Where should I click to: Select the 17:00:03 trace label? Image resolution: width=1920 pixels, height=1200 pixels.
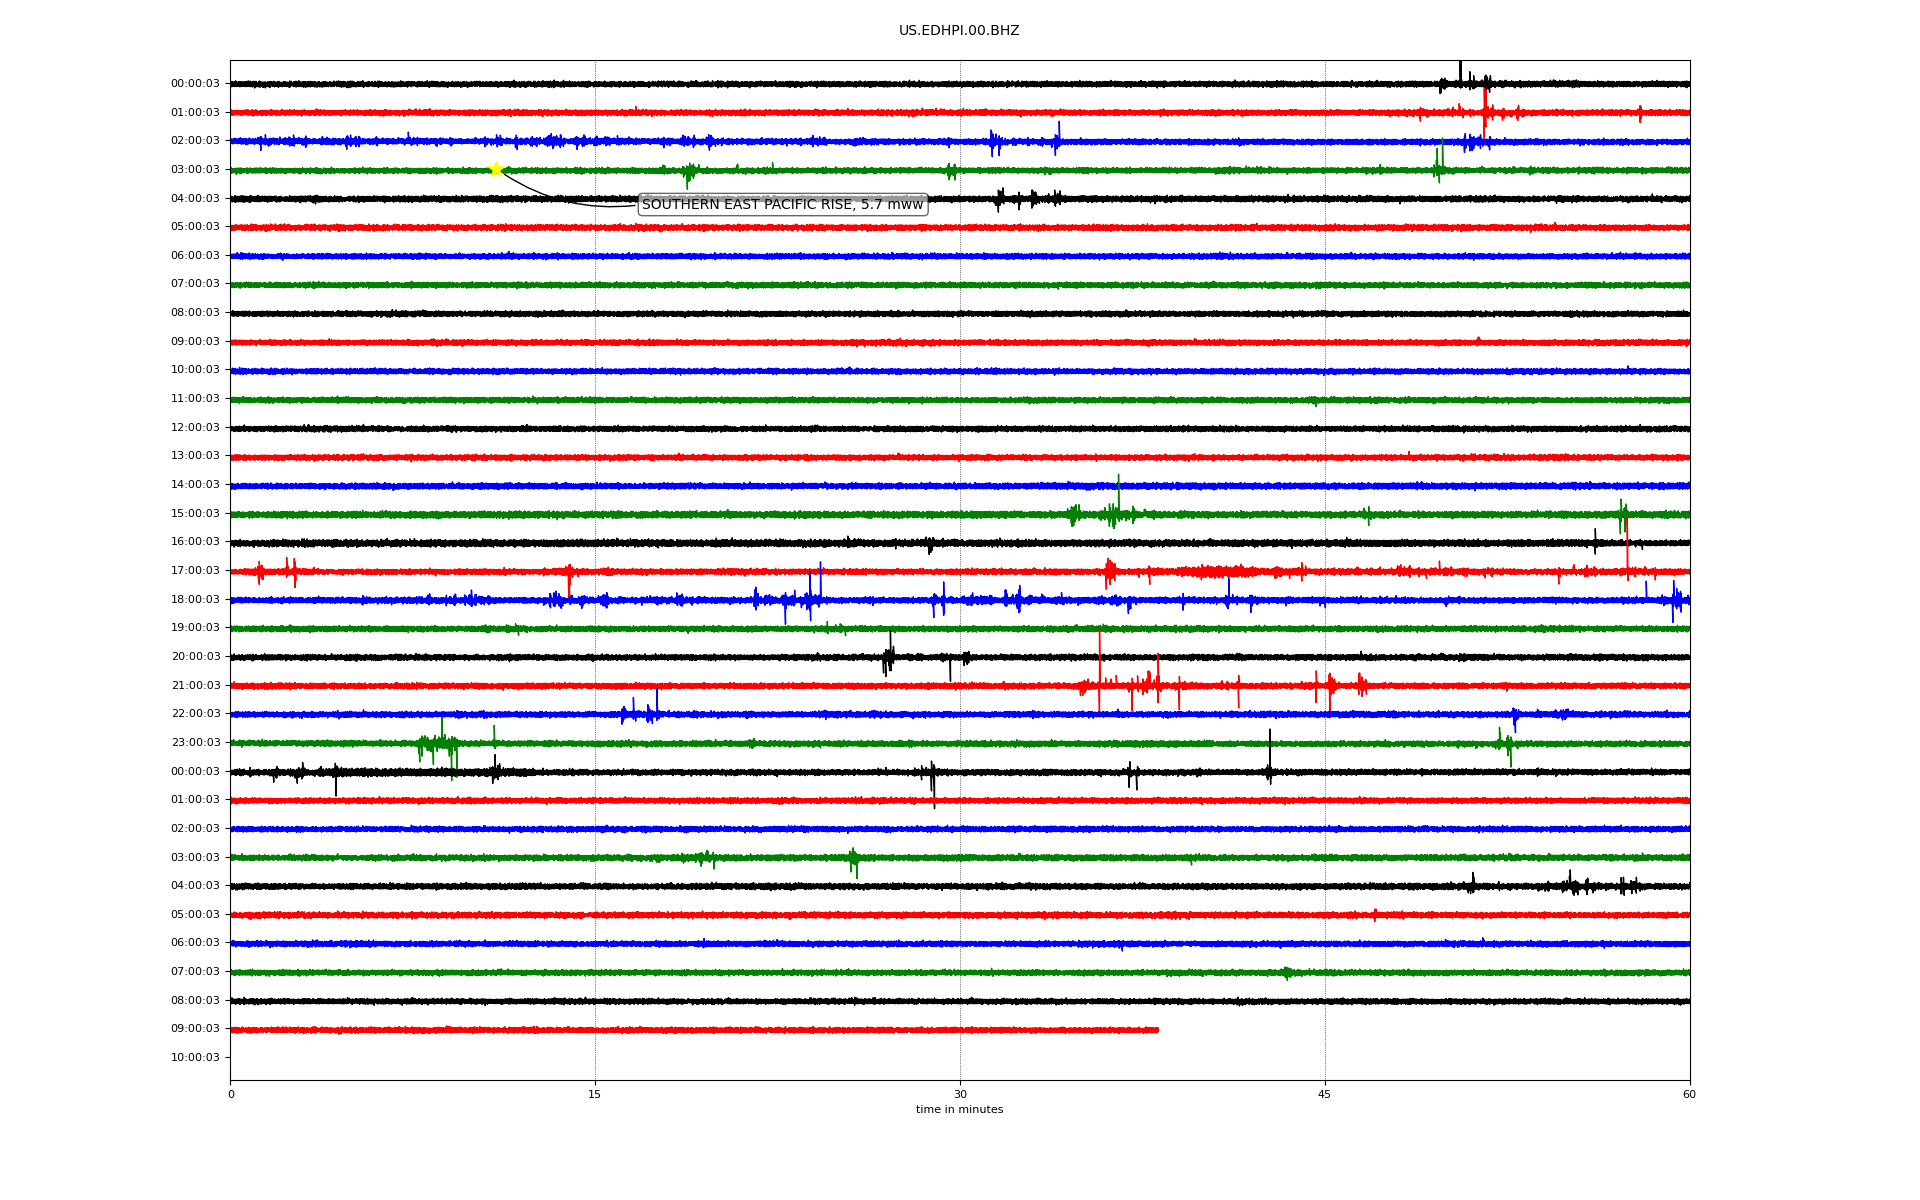[195, 571]
